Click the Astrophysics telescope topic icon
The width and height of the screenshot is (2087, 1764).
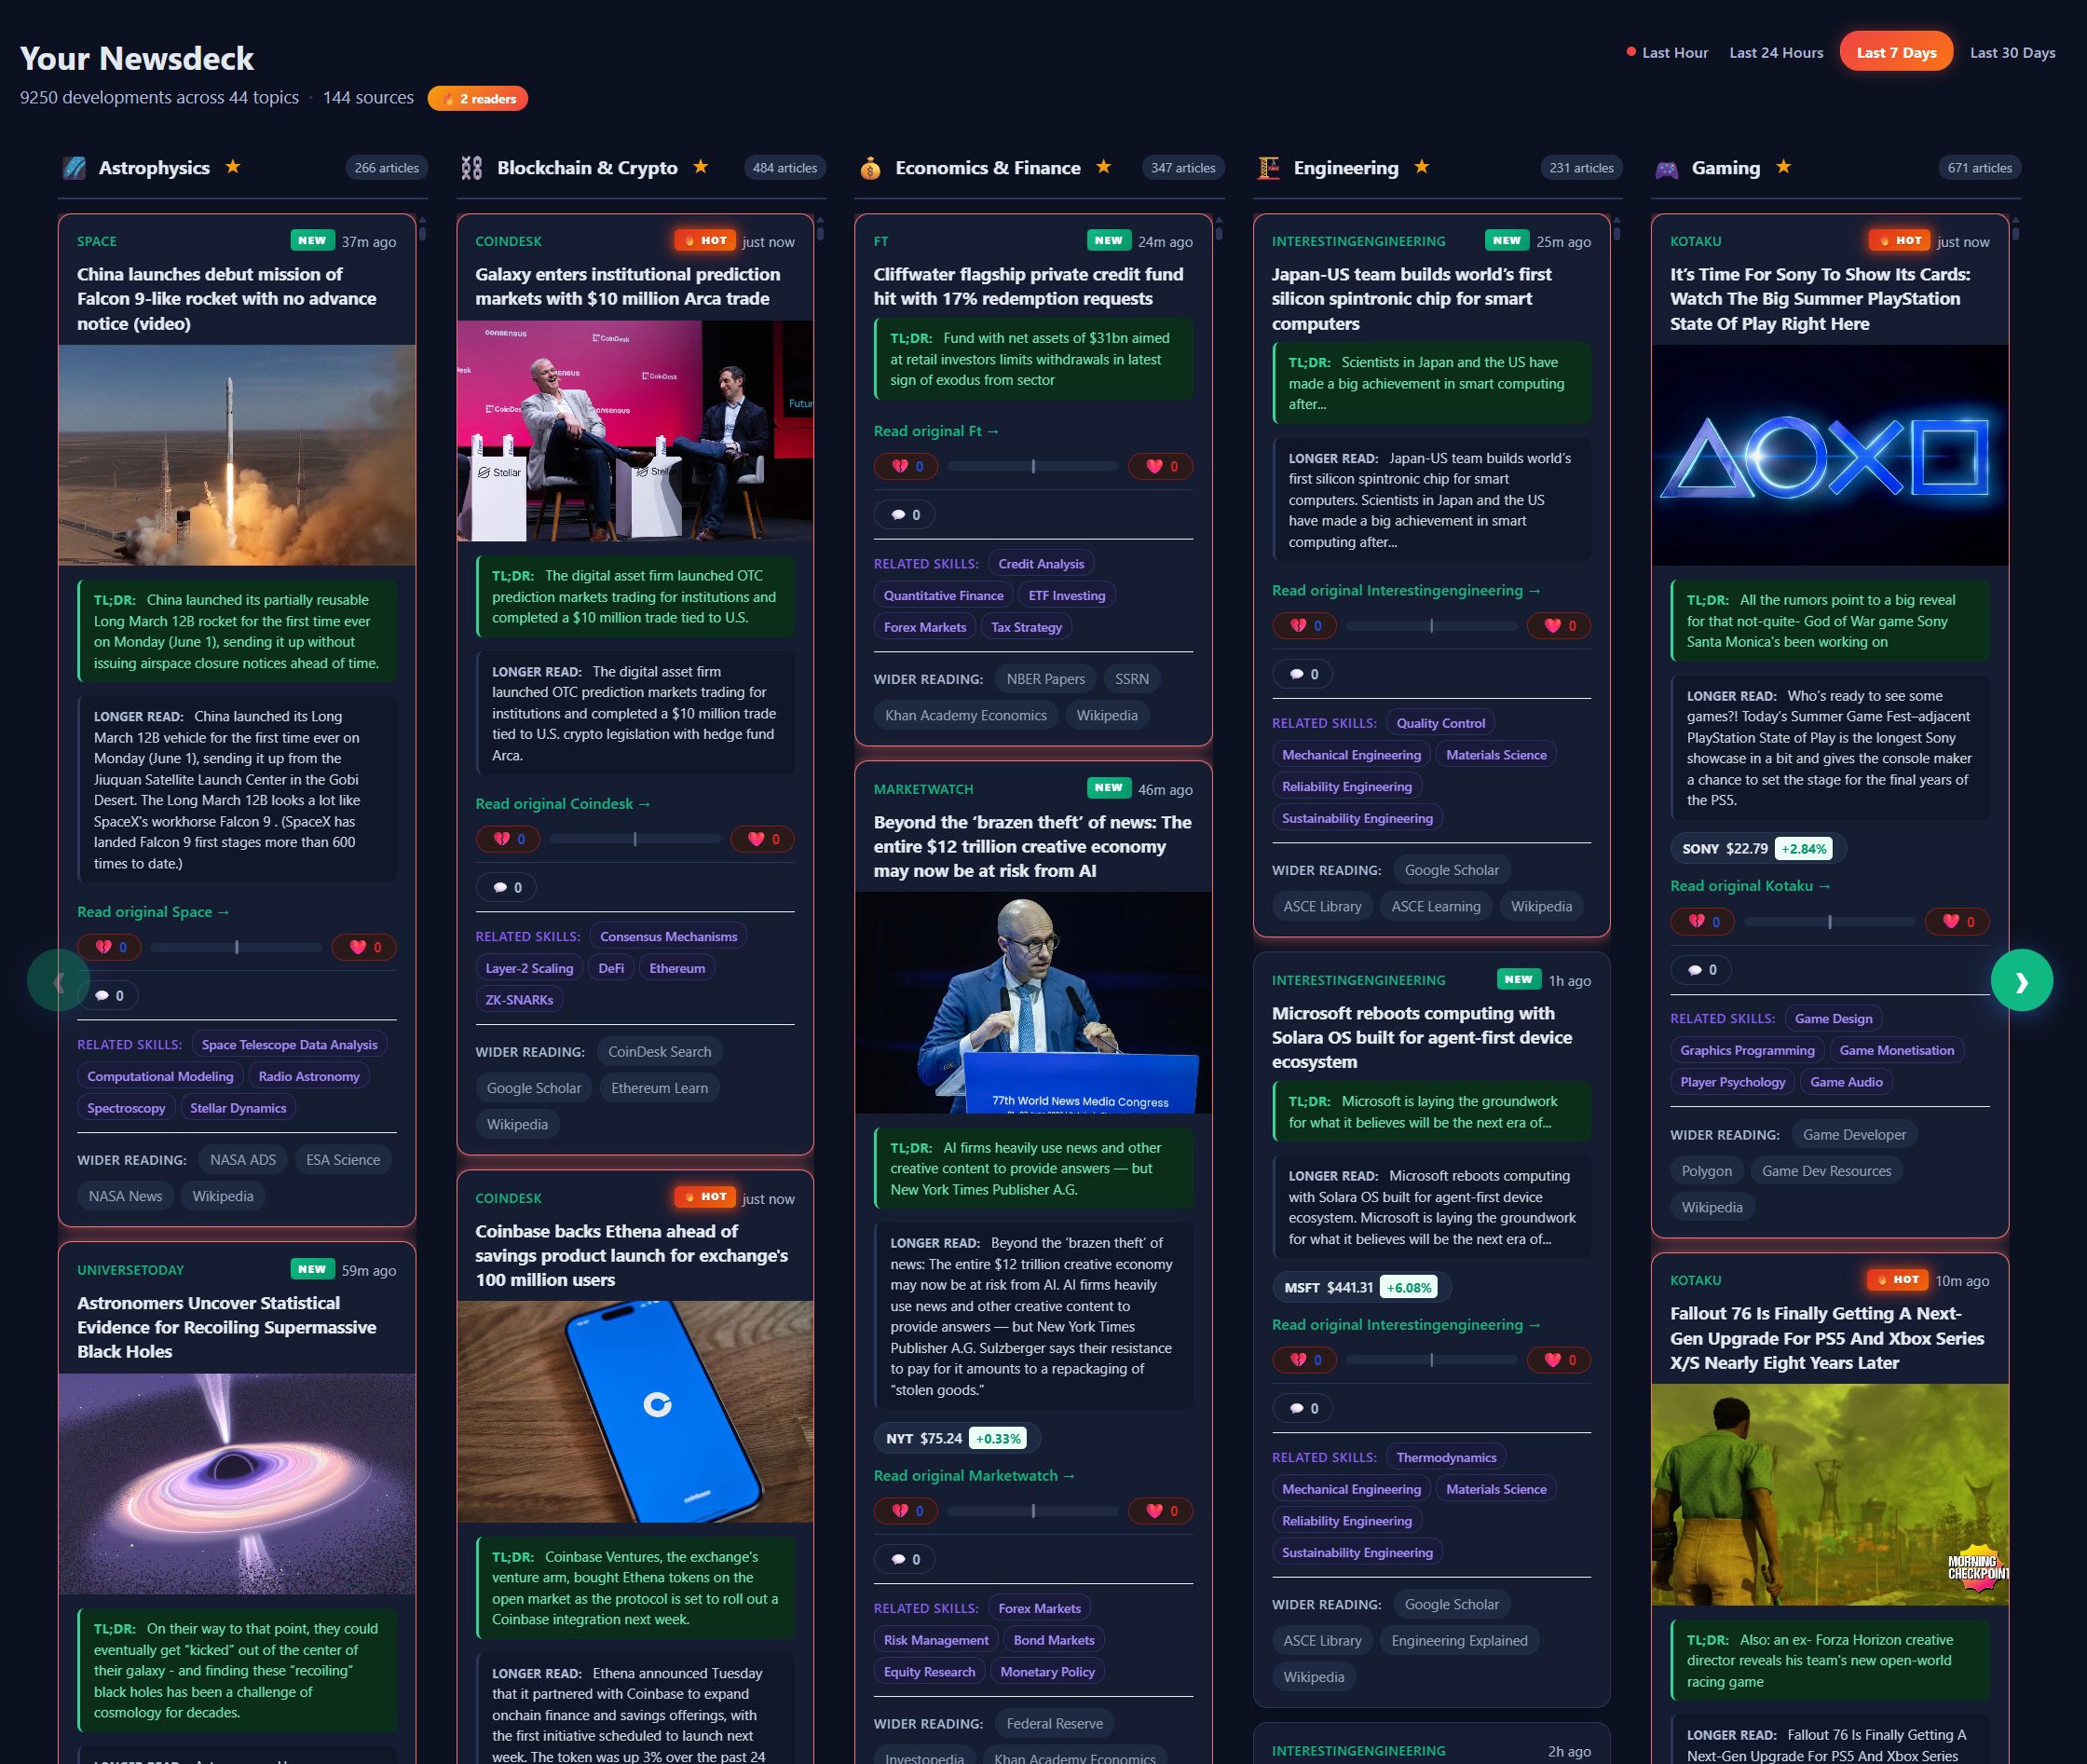[x=74, y=168]
